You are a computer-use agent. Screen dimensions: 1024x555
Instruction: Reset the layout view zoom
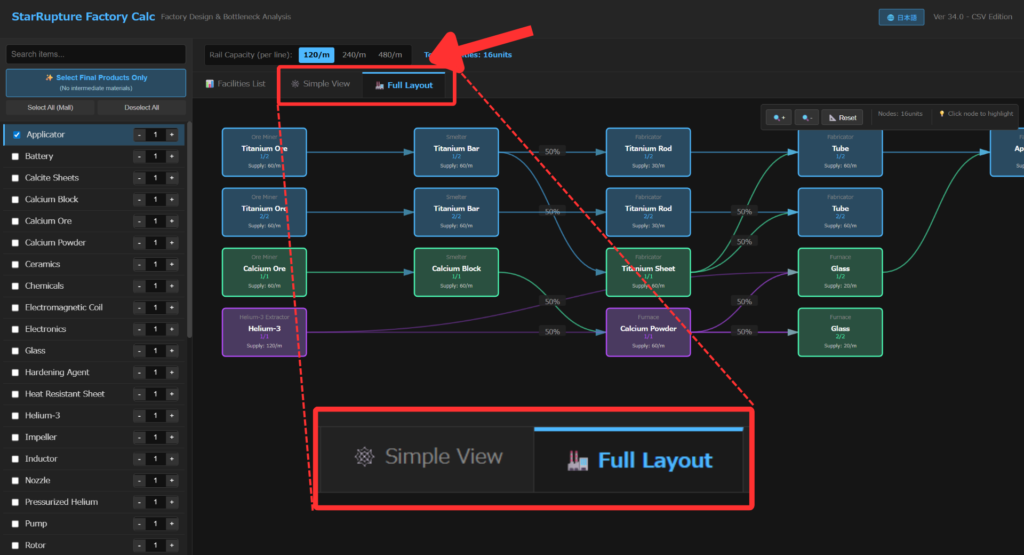point(841,117)
